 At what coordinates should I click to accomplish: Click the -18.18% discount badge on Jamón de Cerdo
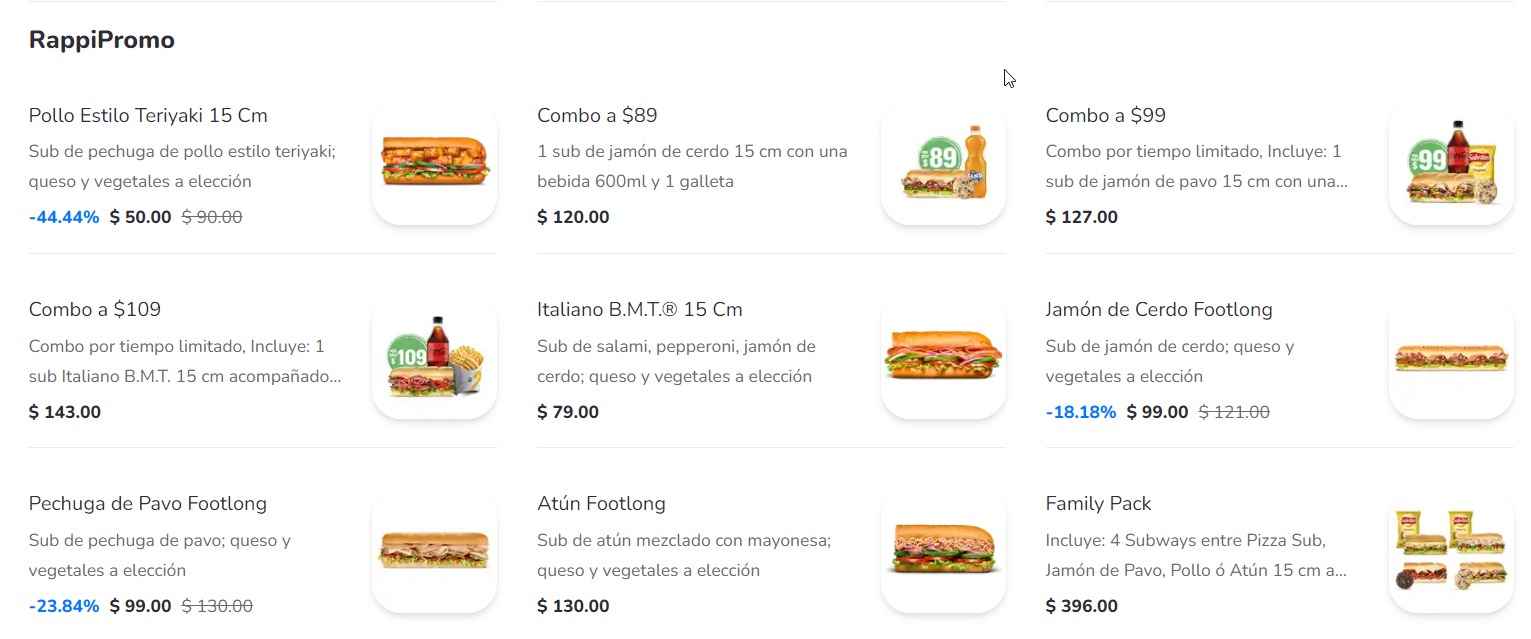tap(1081, 411)
